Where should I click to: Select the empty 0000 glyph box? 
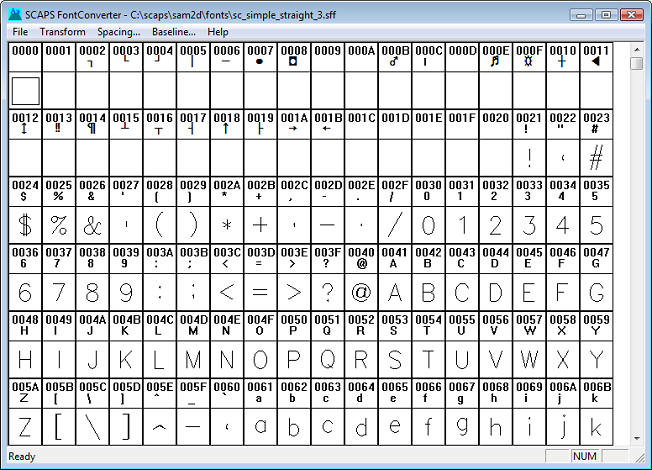coord(25,91)
